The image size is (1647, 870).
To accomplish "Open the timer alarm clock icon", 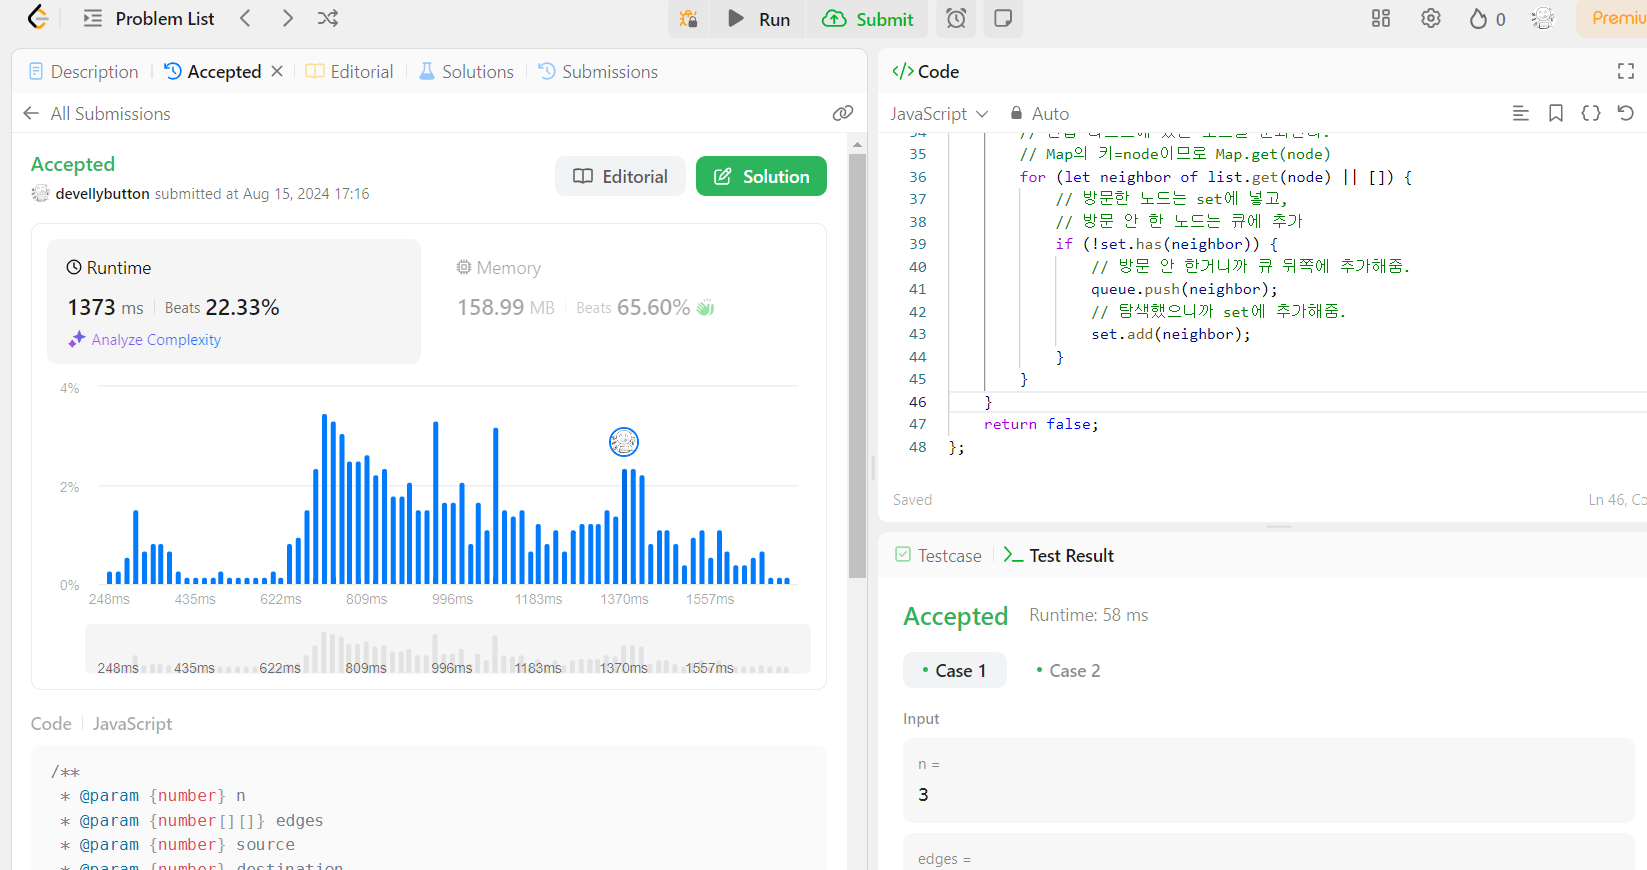I will click(956, 19).
